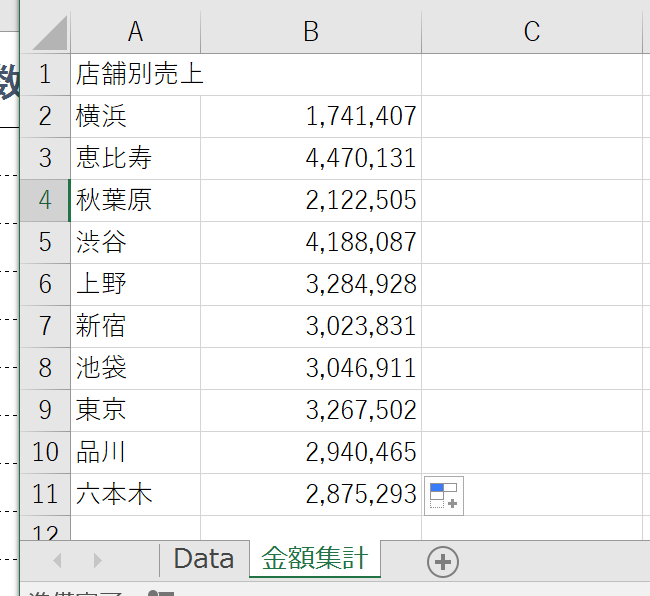Select the cell containing 六本木

[x=136, y=494]
